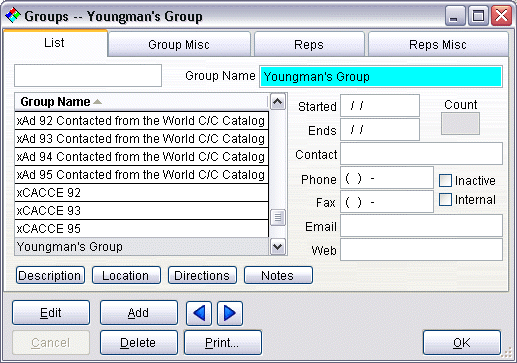Select the xCACCE 95 row
This screenshot has height=363, width=517.
(142, 228)
